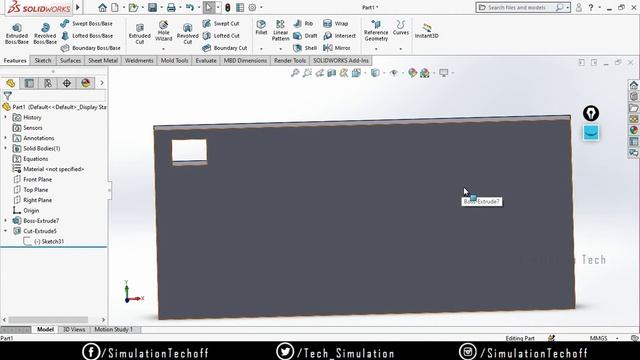Screen dimensions: 640x360
Task: Select the Intersect feature
Action: pos(339,36)
